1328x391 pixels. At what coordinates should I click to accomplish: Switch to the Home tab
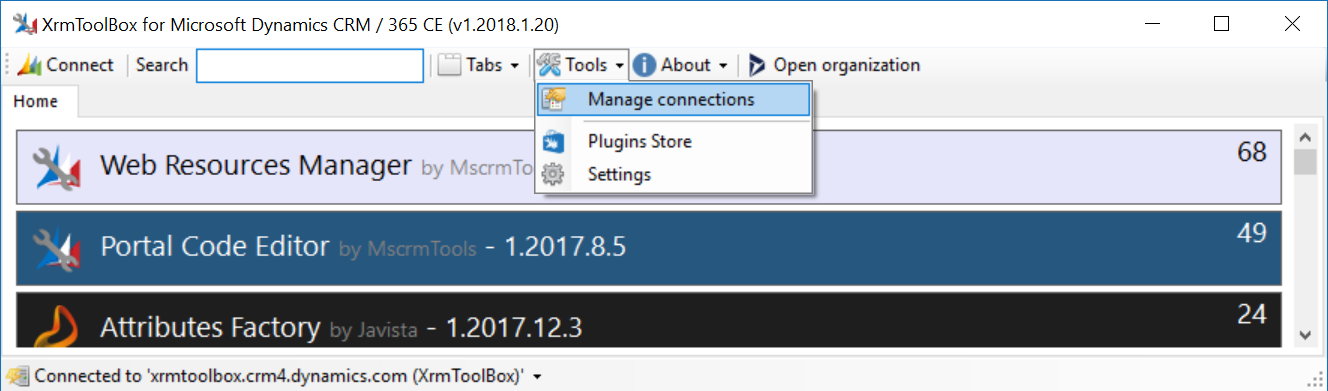36,101
